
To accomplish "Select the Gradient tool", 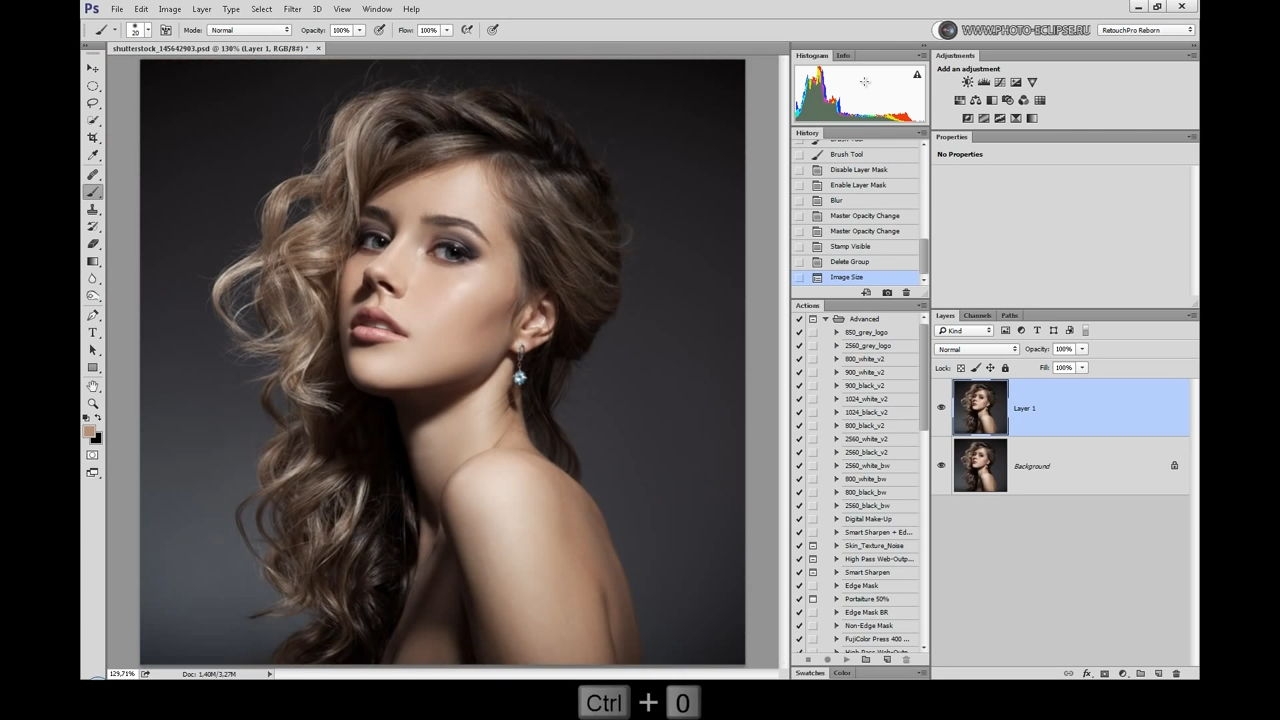I will tap(93, 262).
